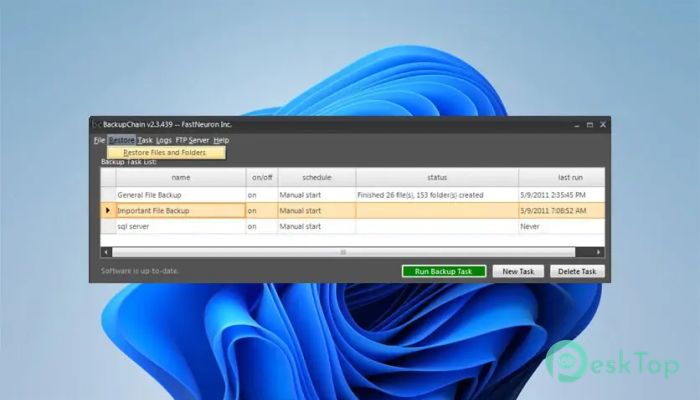Click Manual start cell of sql server row
Screen dimensions: 700x400
tap(317, 226)
